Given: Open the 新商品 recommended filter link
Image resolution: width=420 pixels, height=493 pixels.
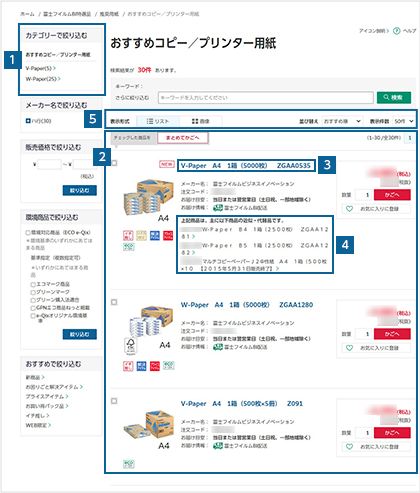Looking at the screenshot, I should pos(35,377).
